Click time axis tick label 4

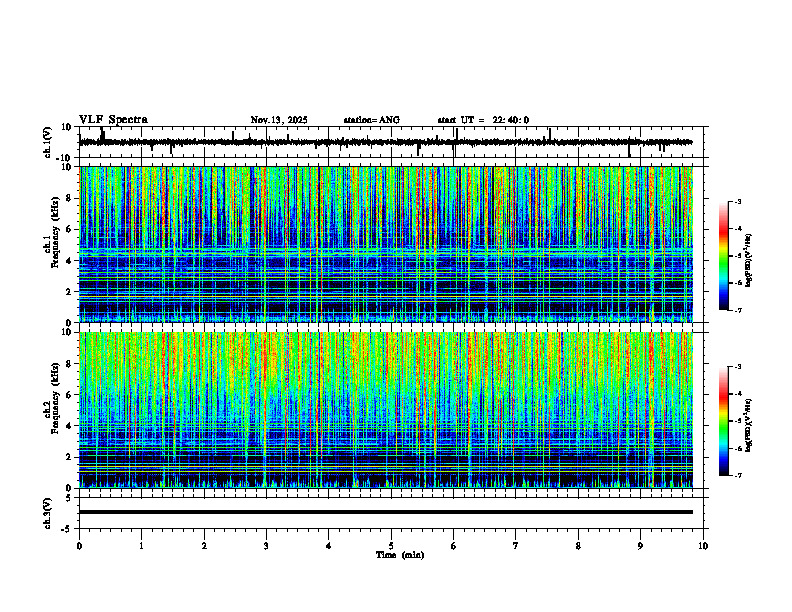pos(329,546)
